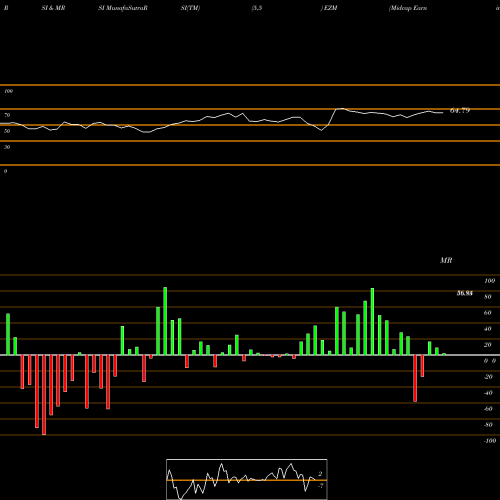This screenshot has height=500, width=500.
Task: Click the value 2 inside the mini chart
Action: 320,474
